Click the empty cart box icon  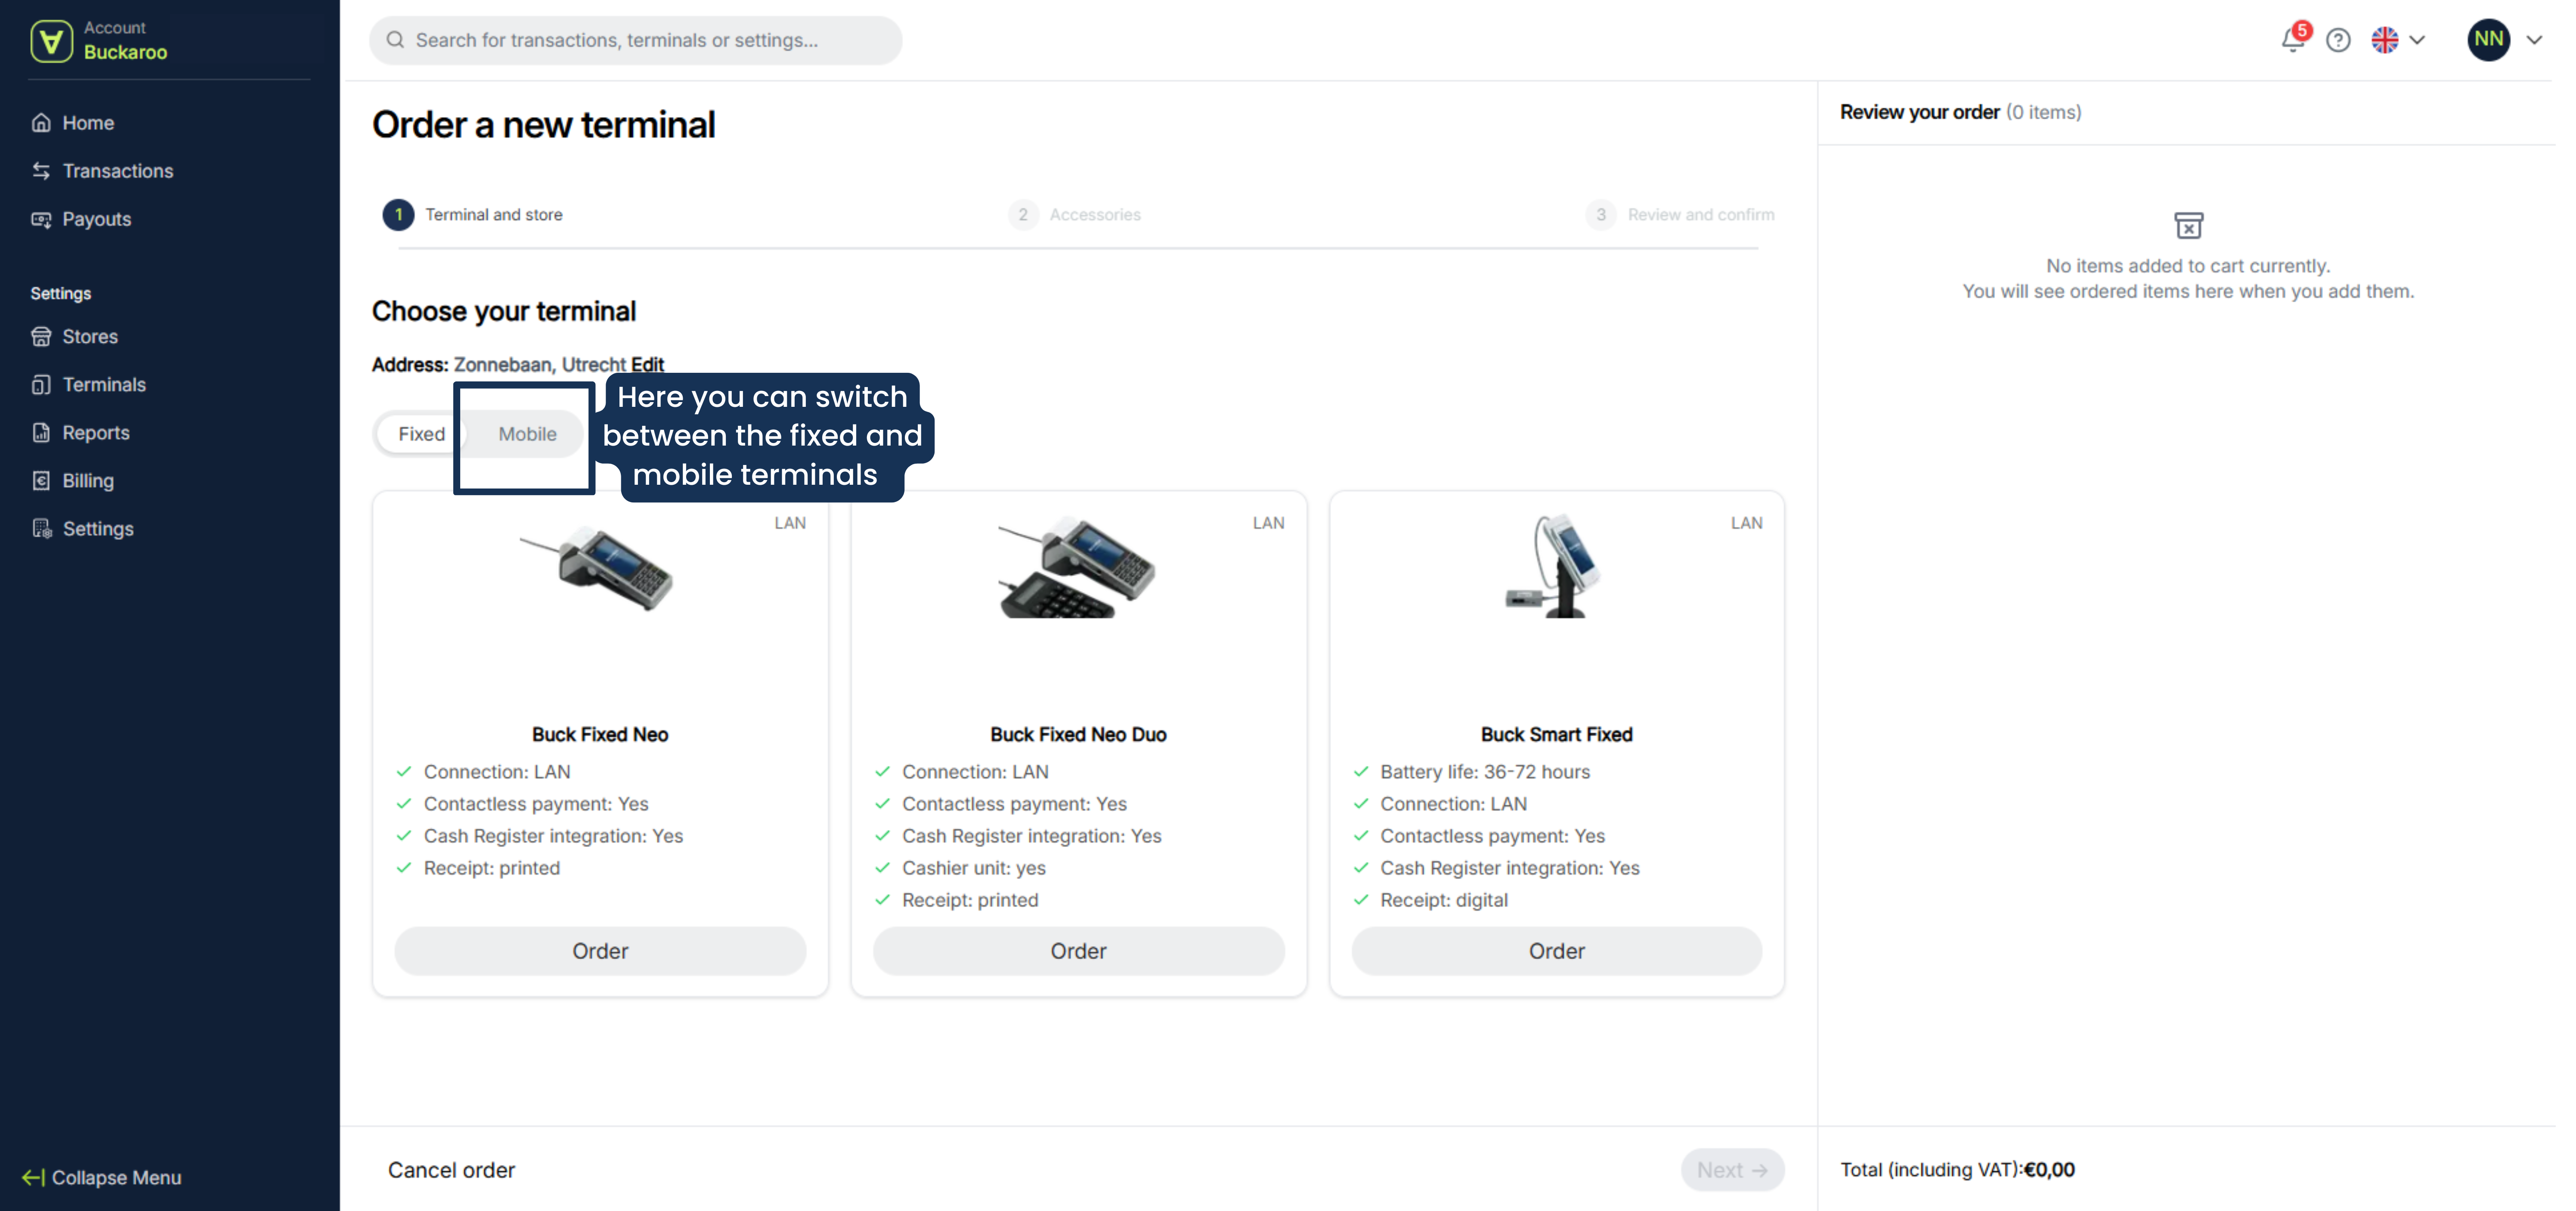pyautogui.click(x=2188, y=225)
